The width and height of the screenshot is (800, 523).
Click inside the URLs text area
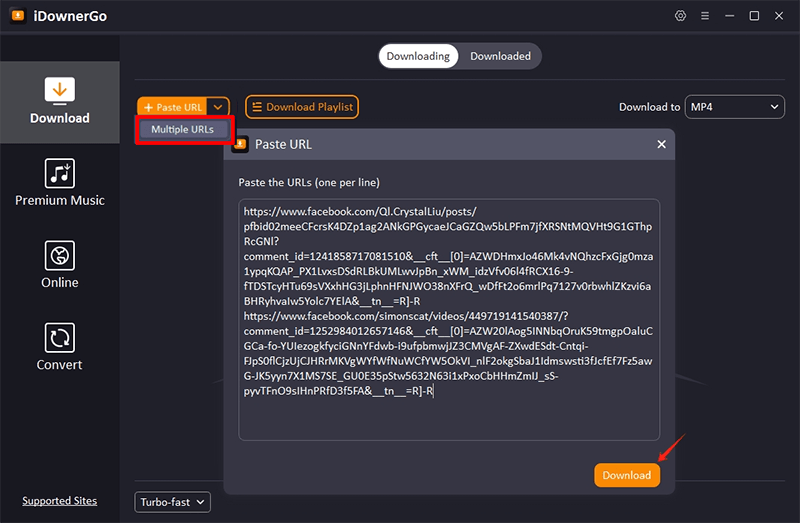448,420
